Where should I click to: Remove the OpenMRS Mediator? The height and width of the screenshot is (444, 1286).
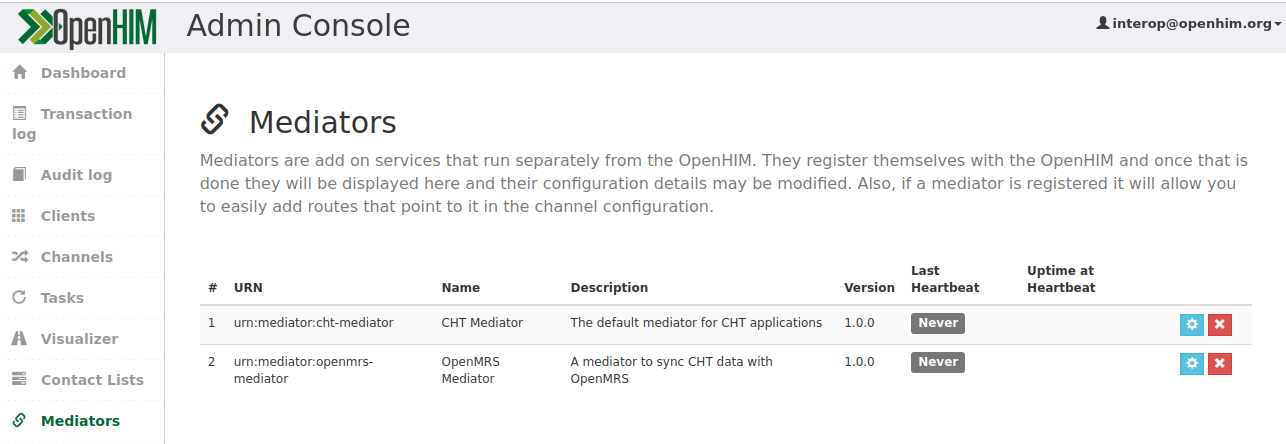pos(1219,364)
